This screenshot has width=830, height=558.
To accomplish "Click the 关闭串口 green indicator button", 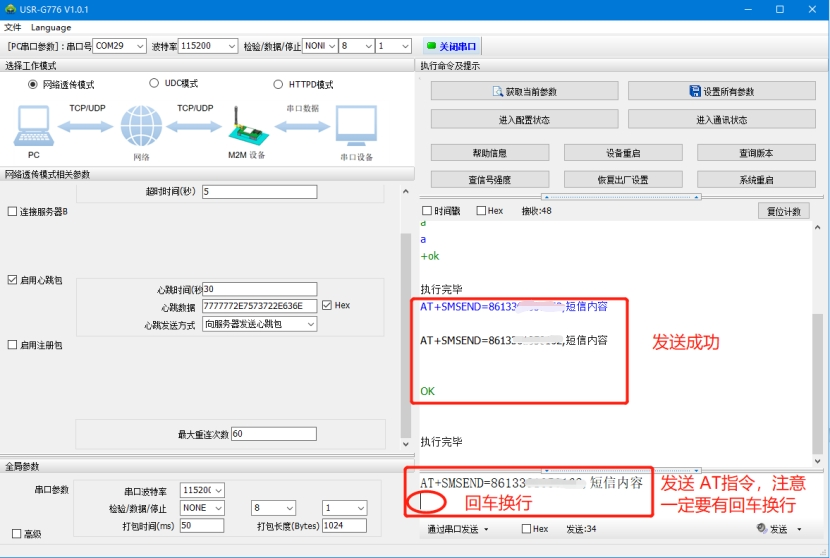I will [x=452, y=46].
